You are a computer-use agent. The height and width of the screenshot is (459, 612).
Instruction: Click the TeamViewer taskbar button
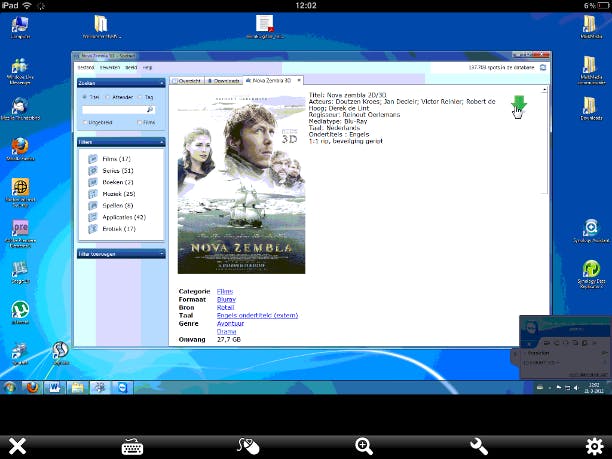click(x=123, y=388)
